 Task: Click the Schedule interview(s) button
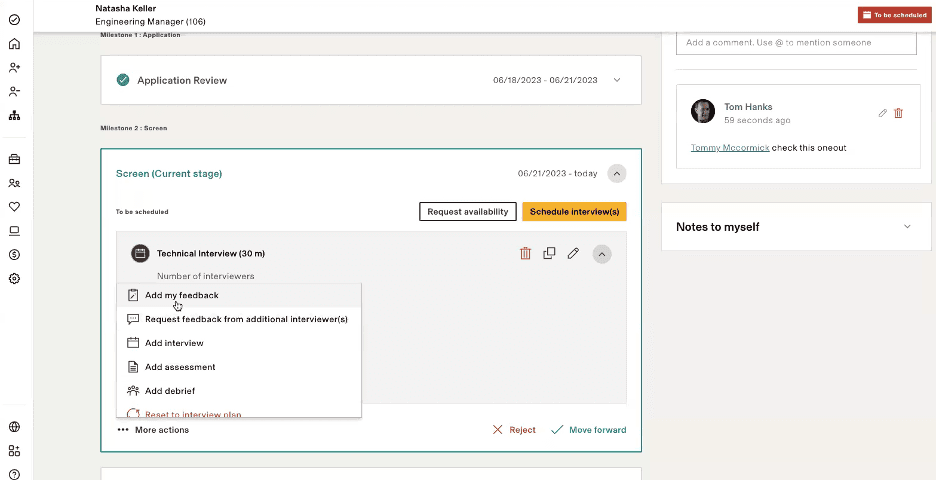[574, 212]
